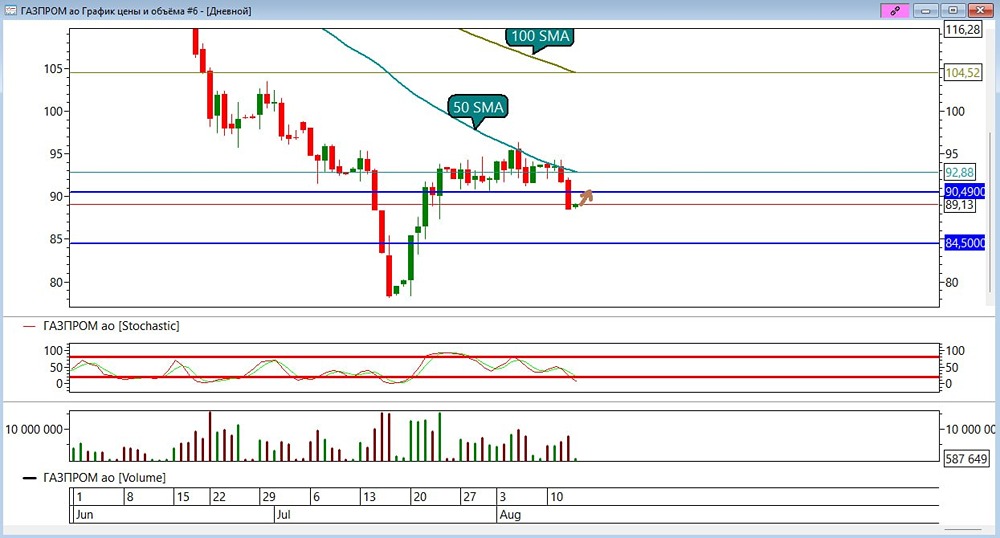Click the 80 value on left price axis
This screenshot has height=538, width=1000.
pyautogui.click(x=57, y=282)
